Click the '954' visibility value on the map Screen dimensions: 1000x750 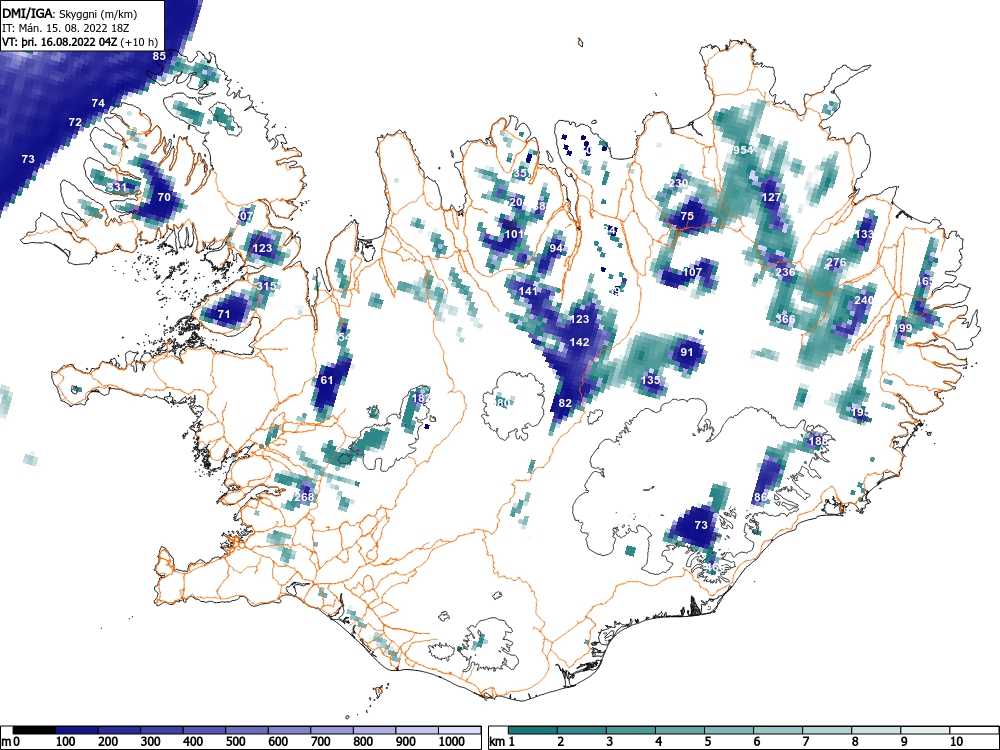click(742, 150)
